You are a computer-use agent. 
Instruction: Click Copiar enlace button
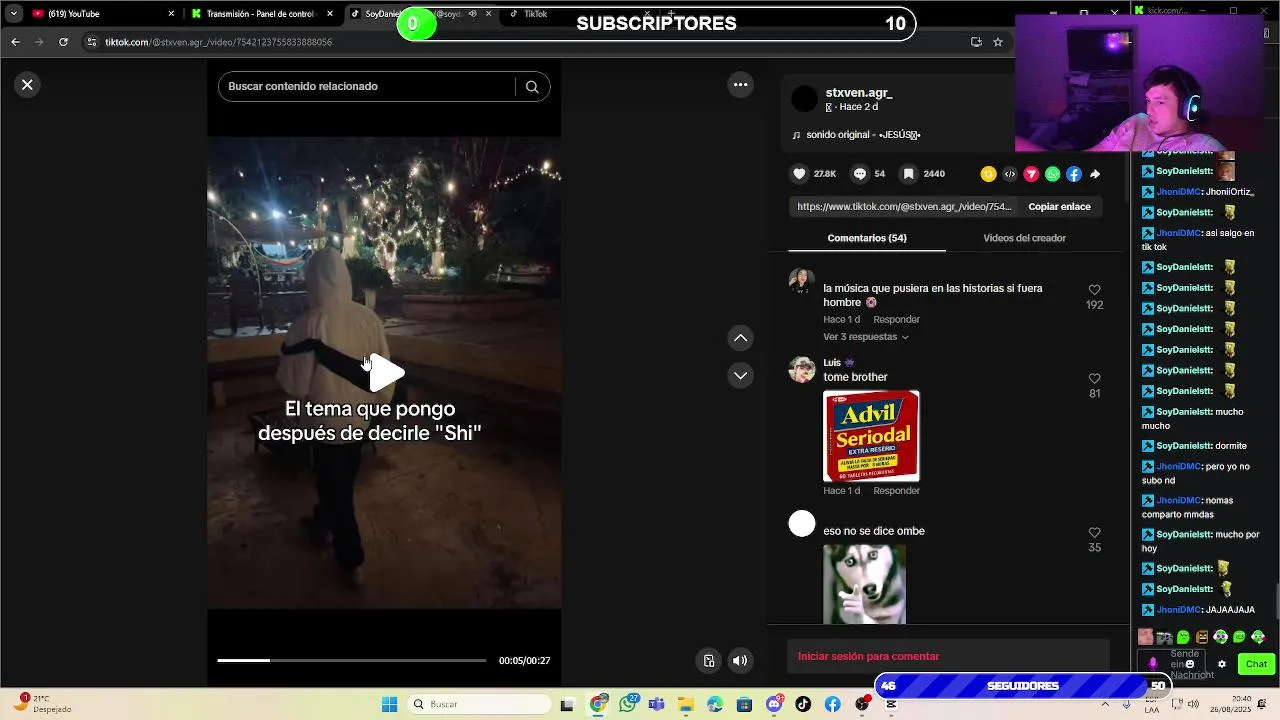[1059, 206]
